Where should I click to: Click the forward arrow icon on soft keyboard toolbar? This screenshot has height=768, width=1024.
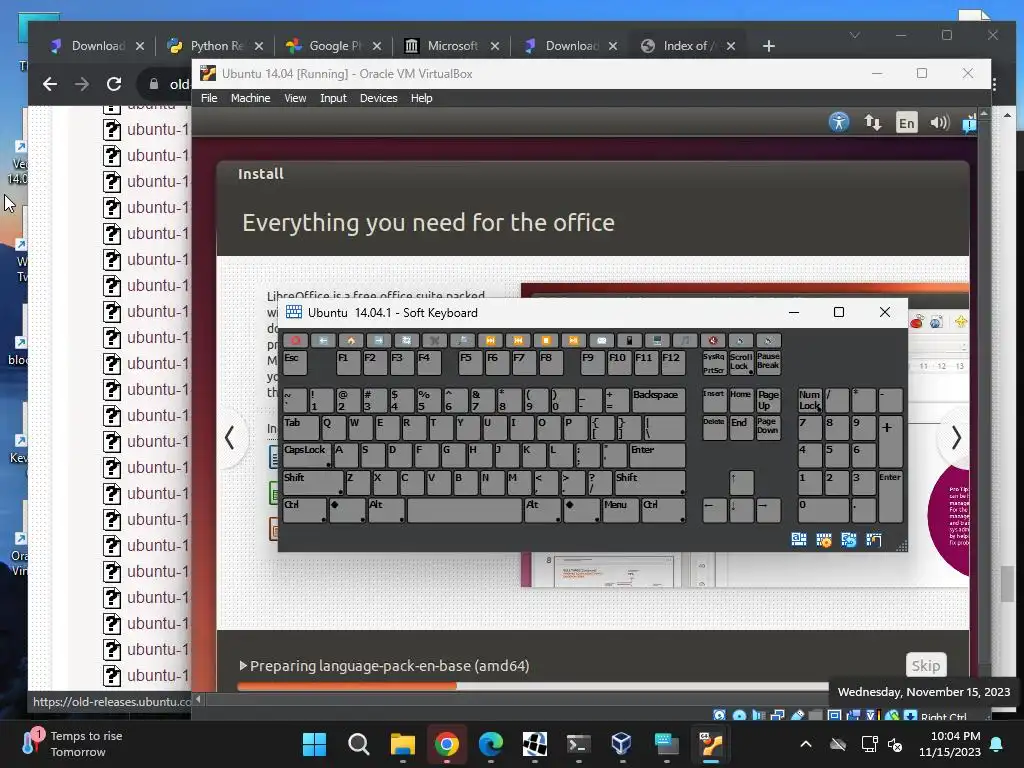(x=378, y=340)
